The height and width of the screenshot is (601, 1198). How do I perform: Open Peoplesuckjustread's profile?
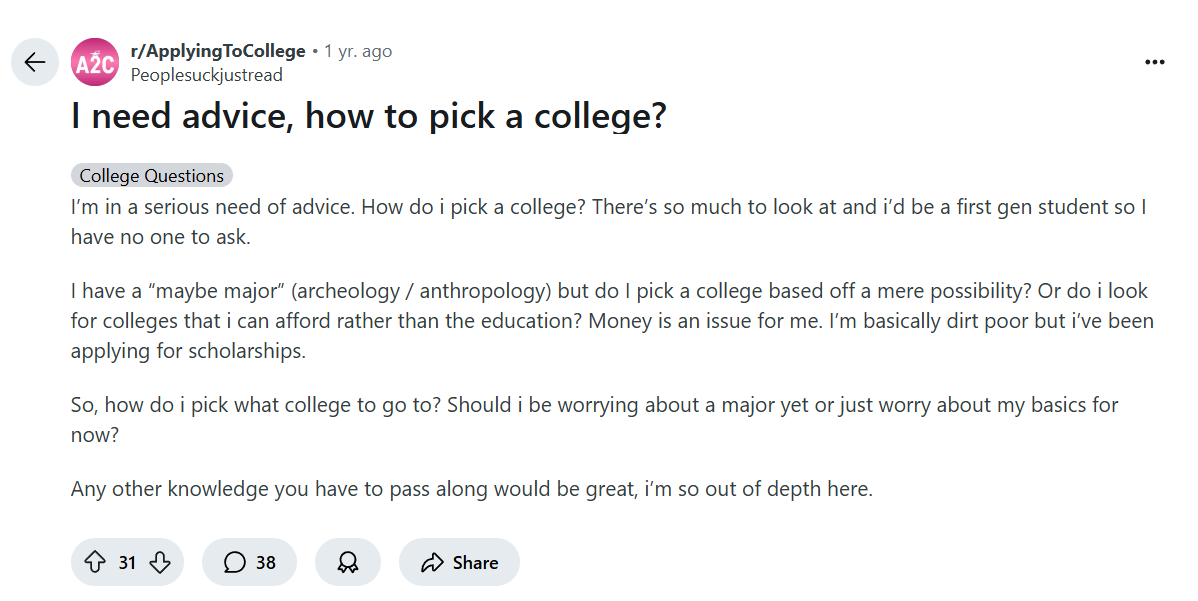point(205,75)
